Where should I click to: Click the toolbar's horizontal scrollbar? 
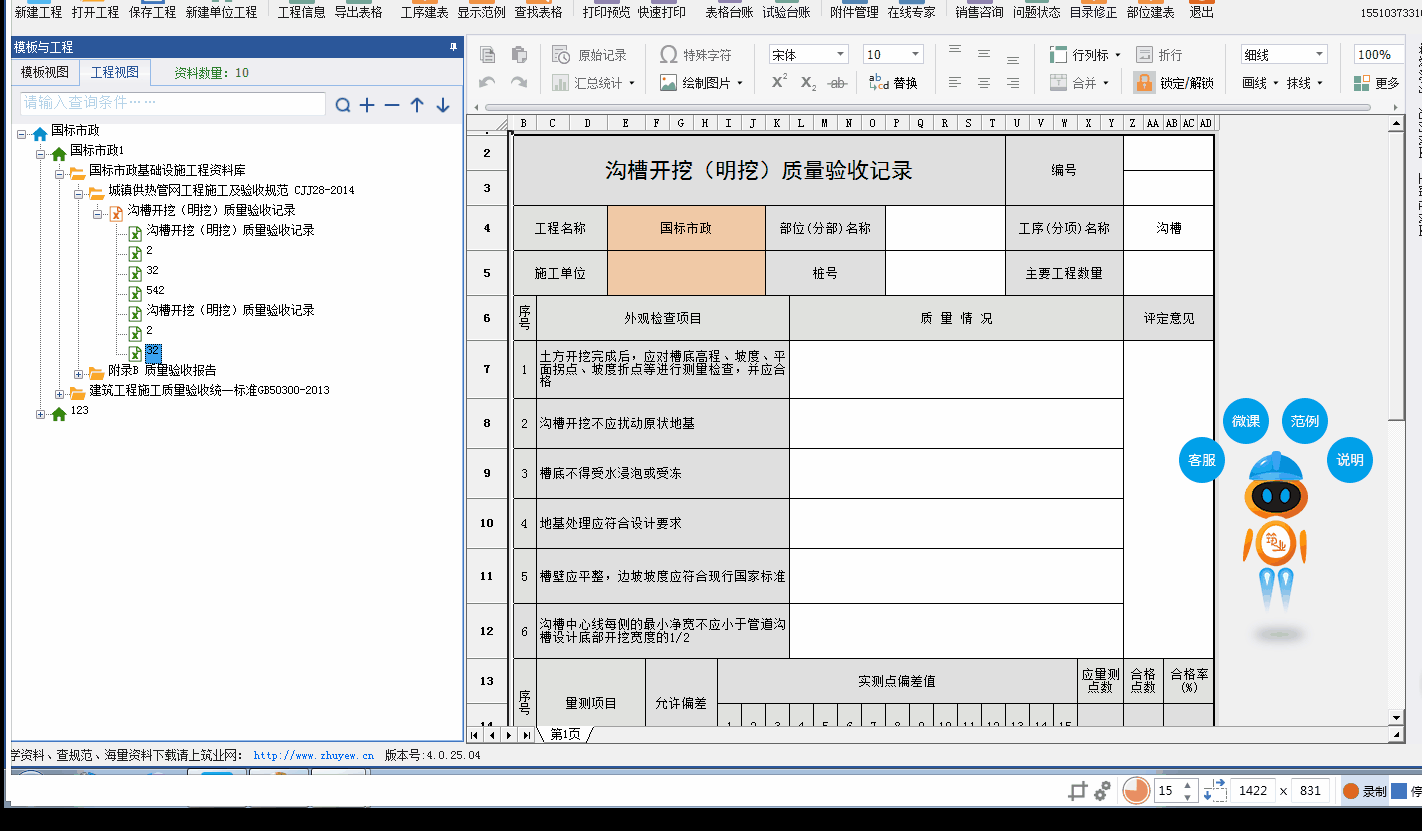pos(930,107)
